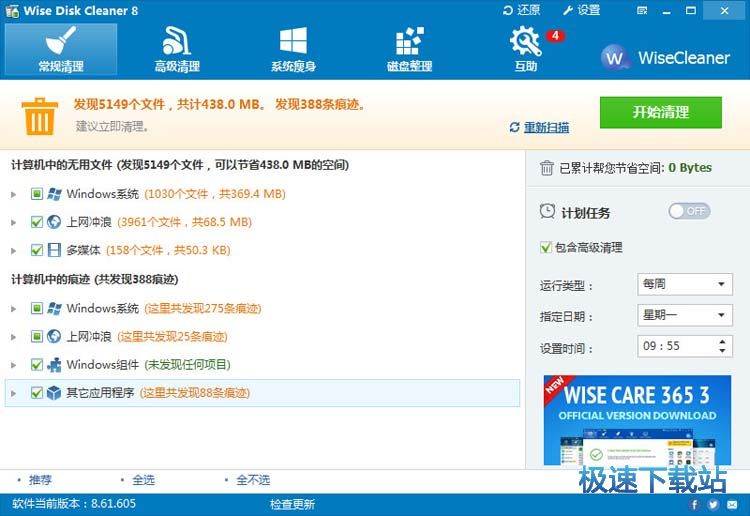The width and height of the screenshot is (750, 516).
Task: Uncheck 包含高级清理 checkbox
Action: pos(546,247)
